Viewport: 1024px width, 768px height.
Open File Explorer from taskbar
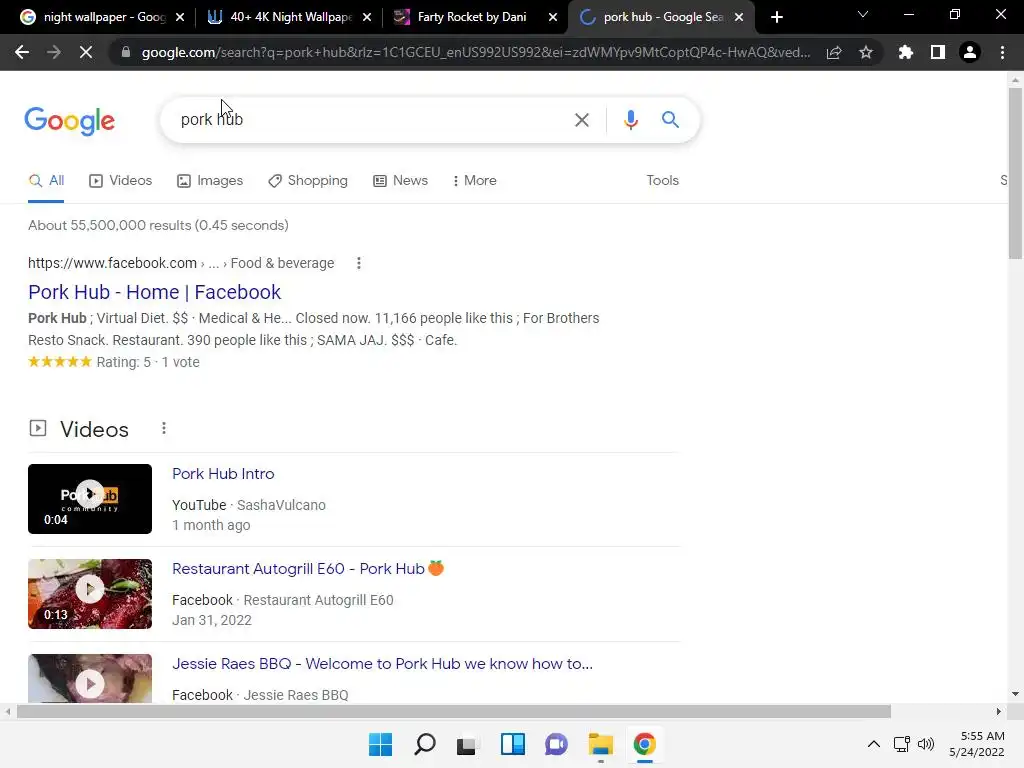(x=600, y=744)
